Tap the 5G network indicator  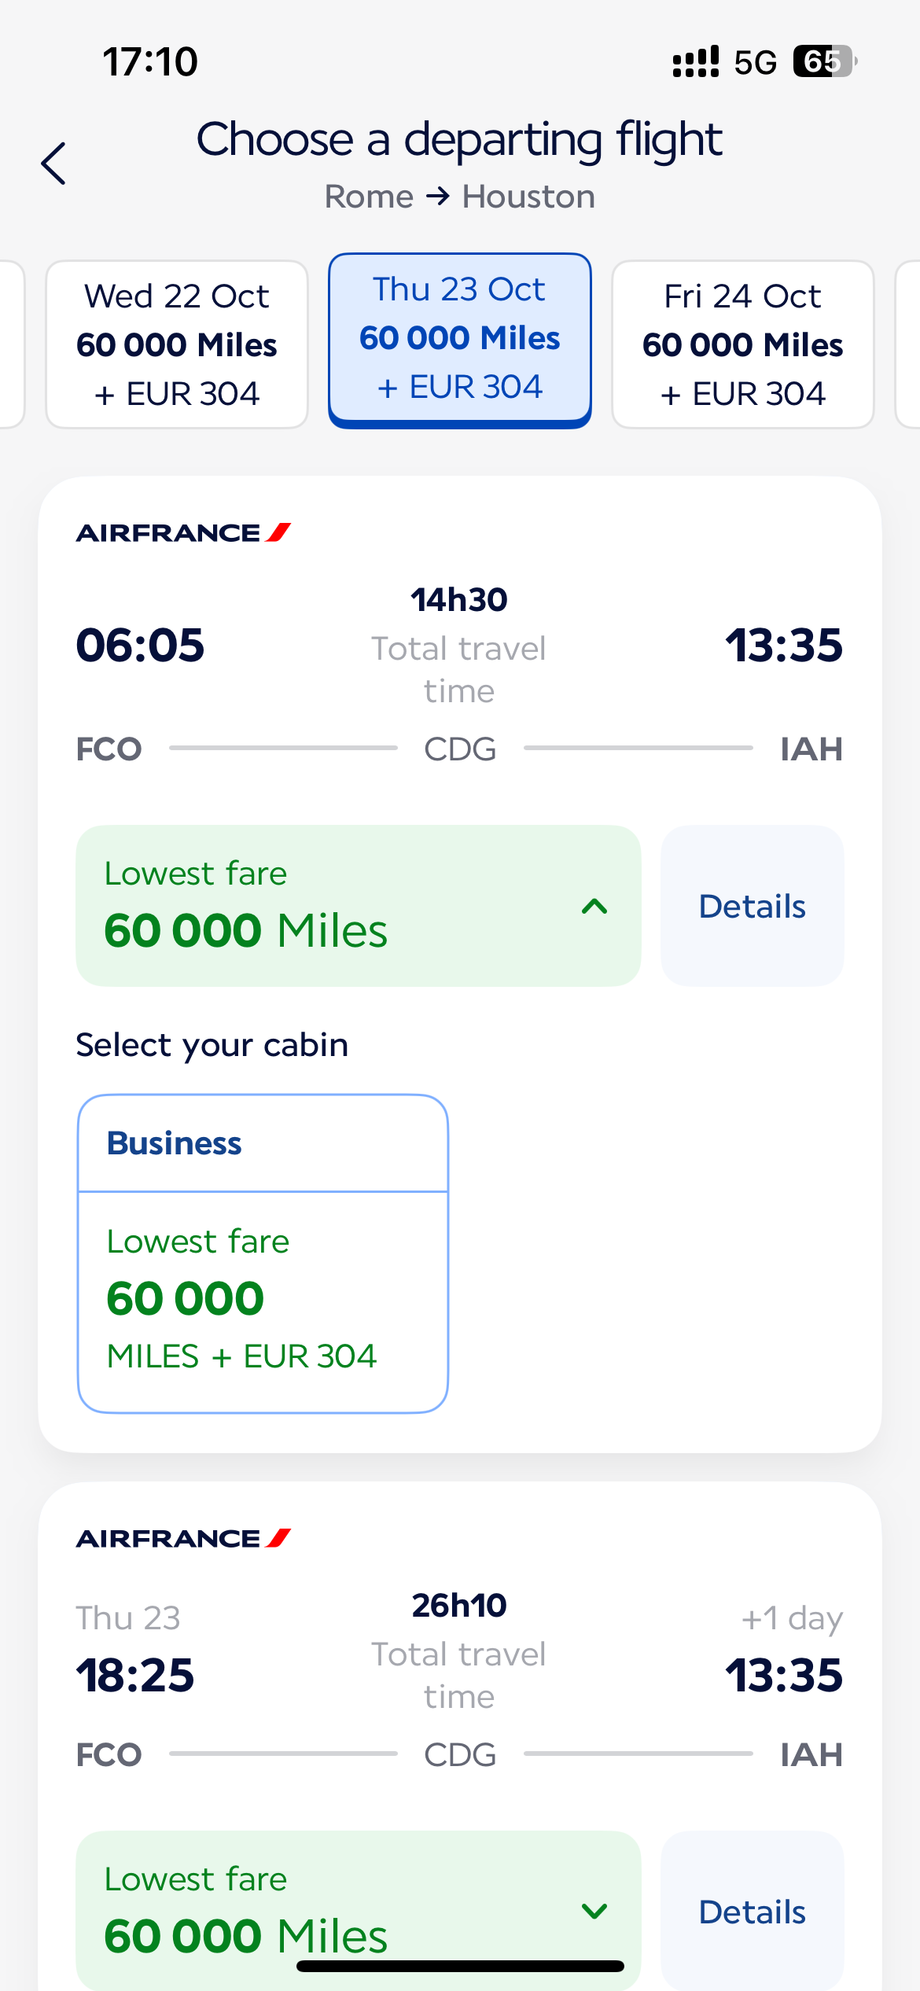[755, 63]
